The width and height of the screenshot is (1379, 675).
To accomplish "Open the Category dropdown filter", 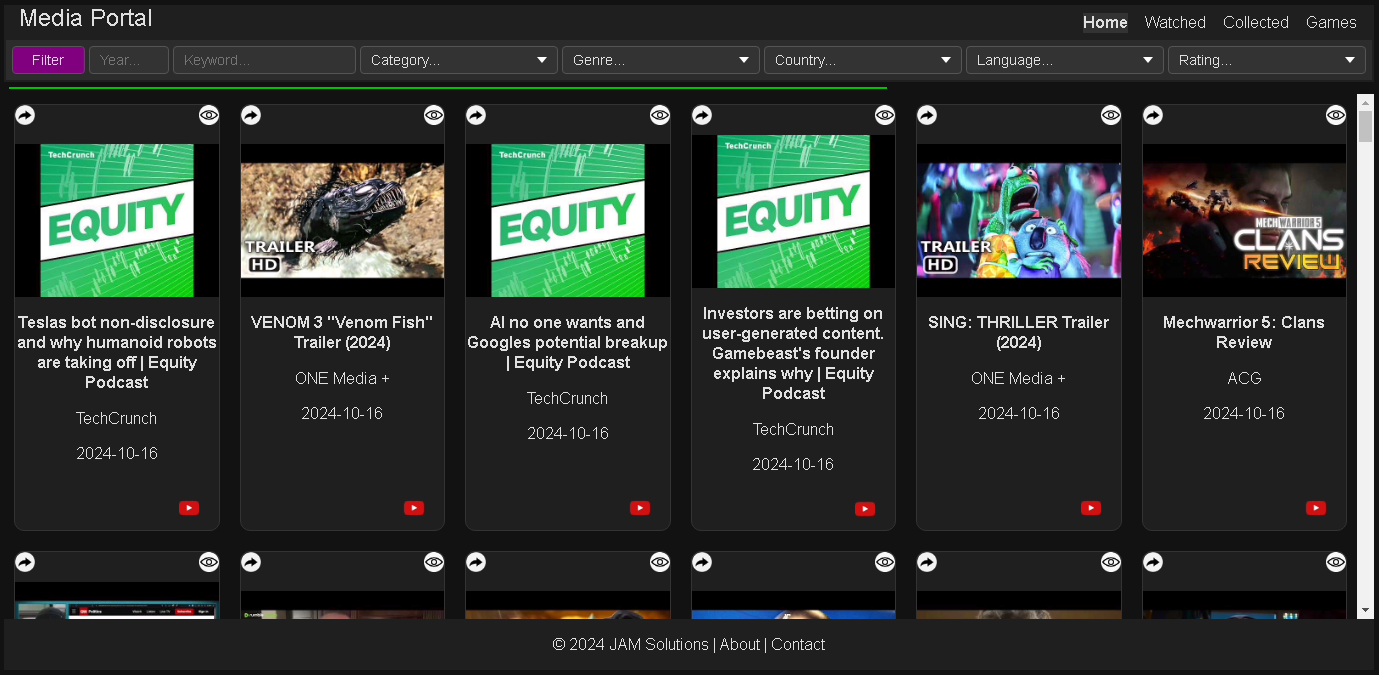I will 459,60.
